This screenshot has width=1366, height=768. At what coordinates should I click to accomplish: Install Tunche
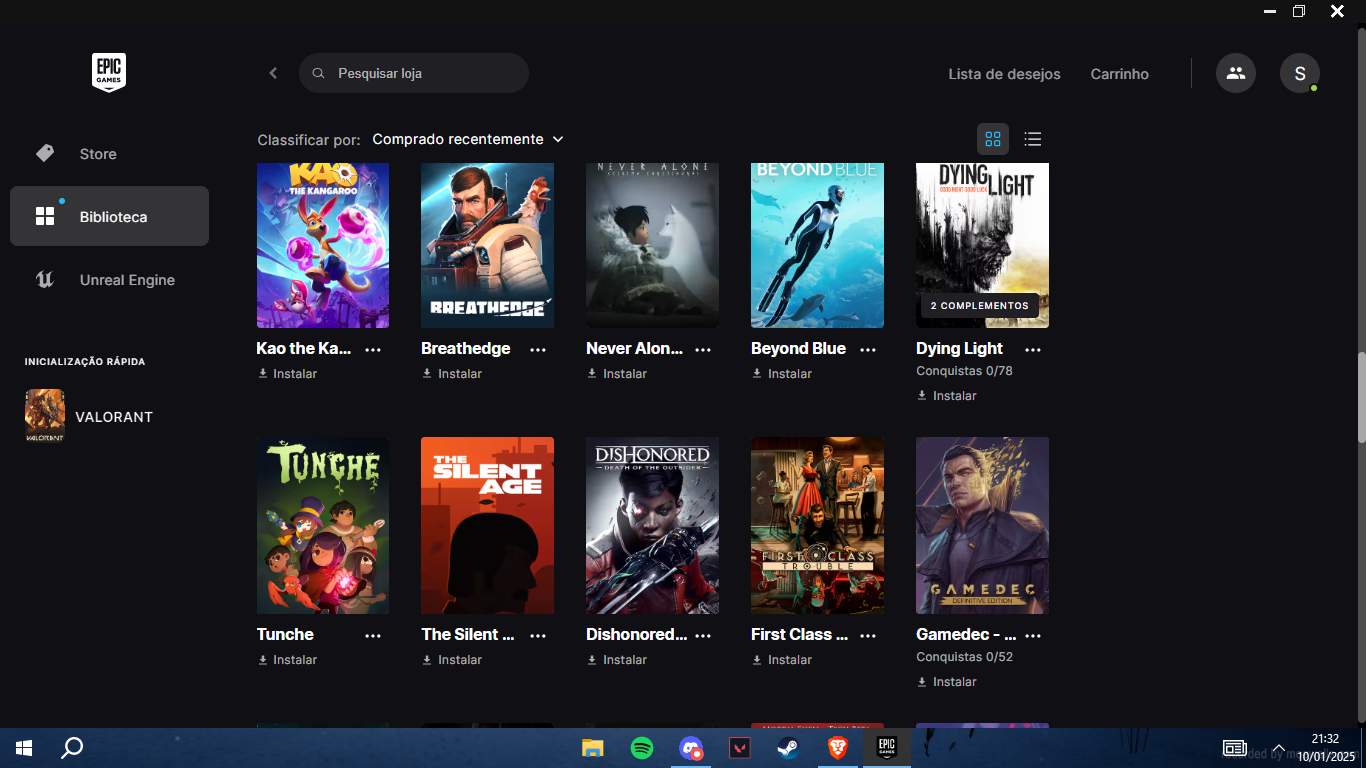point(287,660)
